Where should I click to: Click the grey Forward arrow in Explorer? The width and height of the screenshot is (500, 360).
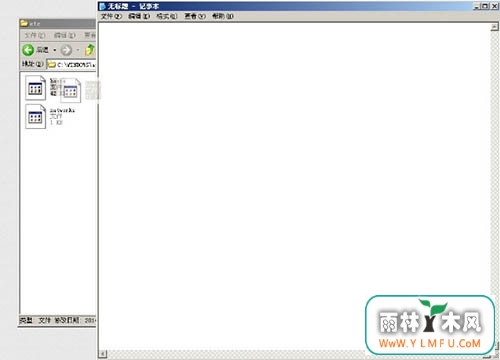[66, 50]
